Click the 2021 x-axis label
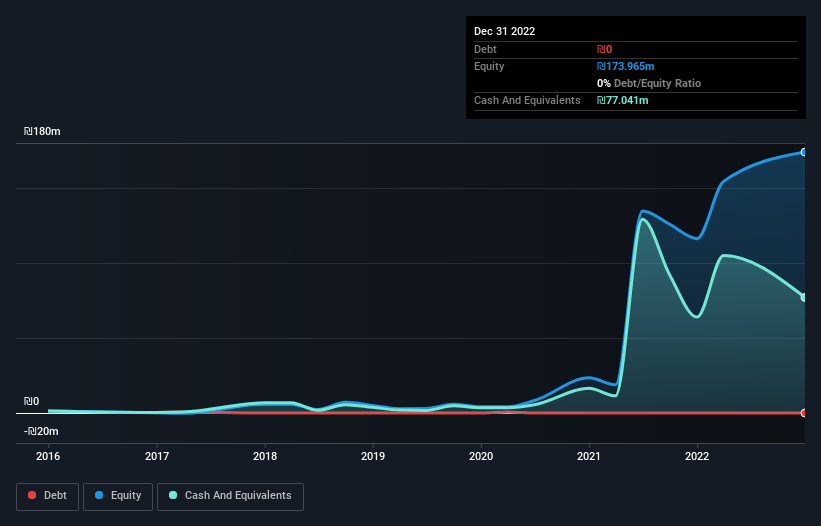Screen dimensions: 821x526 589,456
